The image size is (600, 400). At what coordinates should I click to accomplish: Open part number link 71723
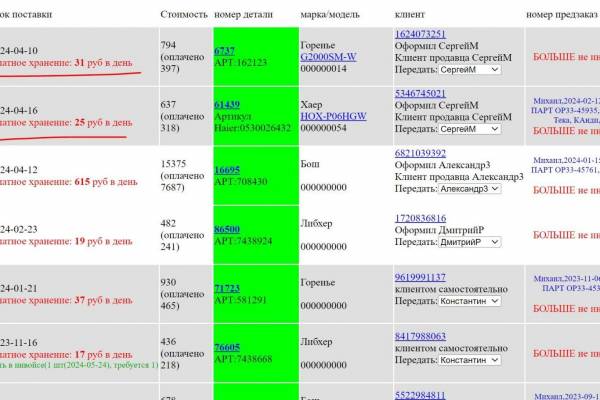coord(227,289)
